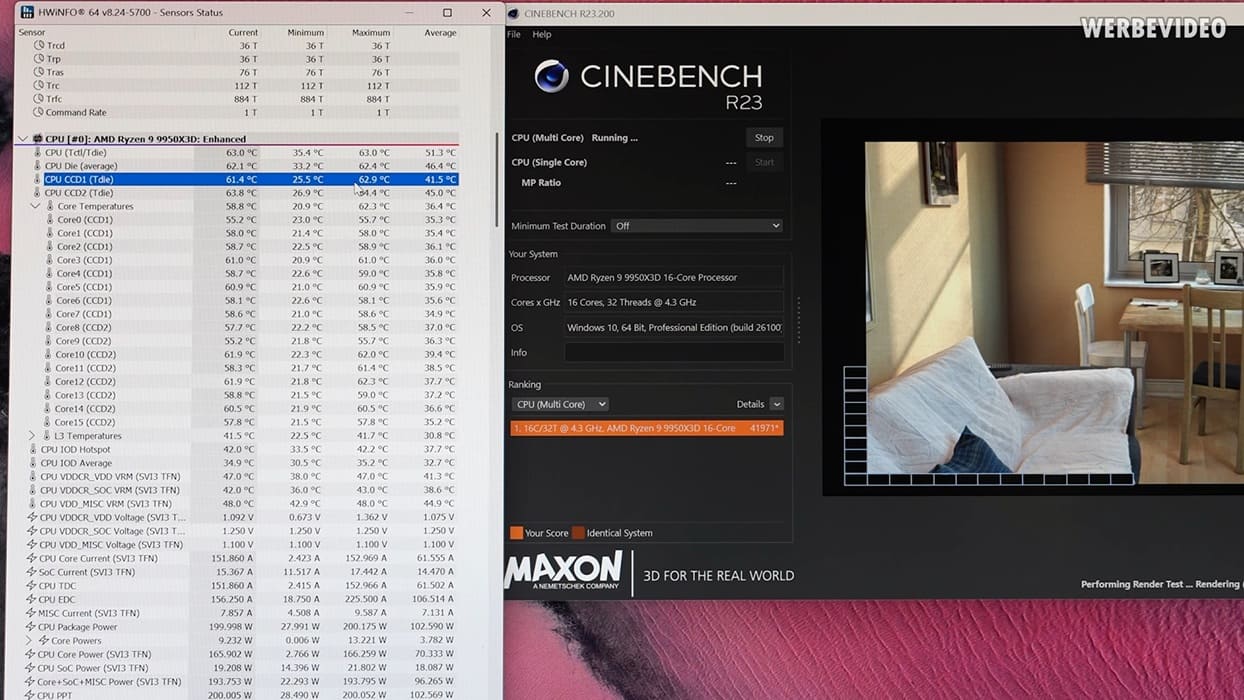
Task: Click lightning icon beside SoC Current
Action: point(32,572)
